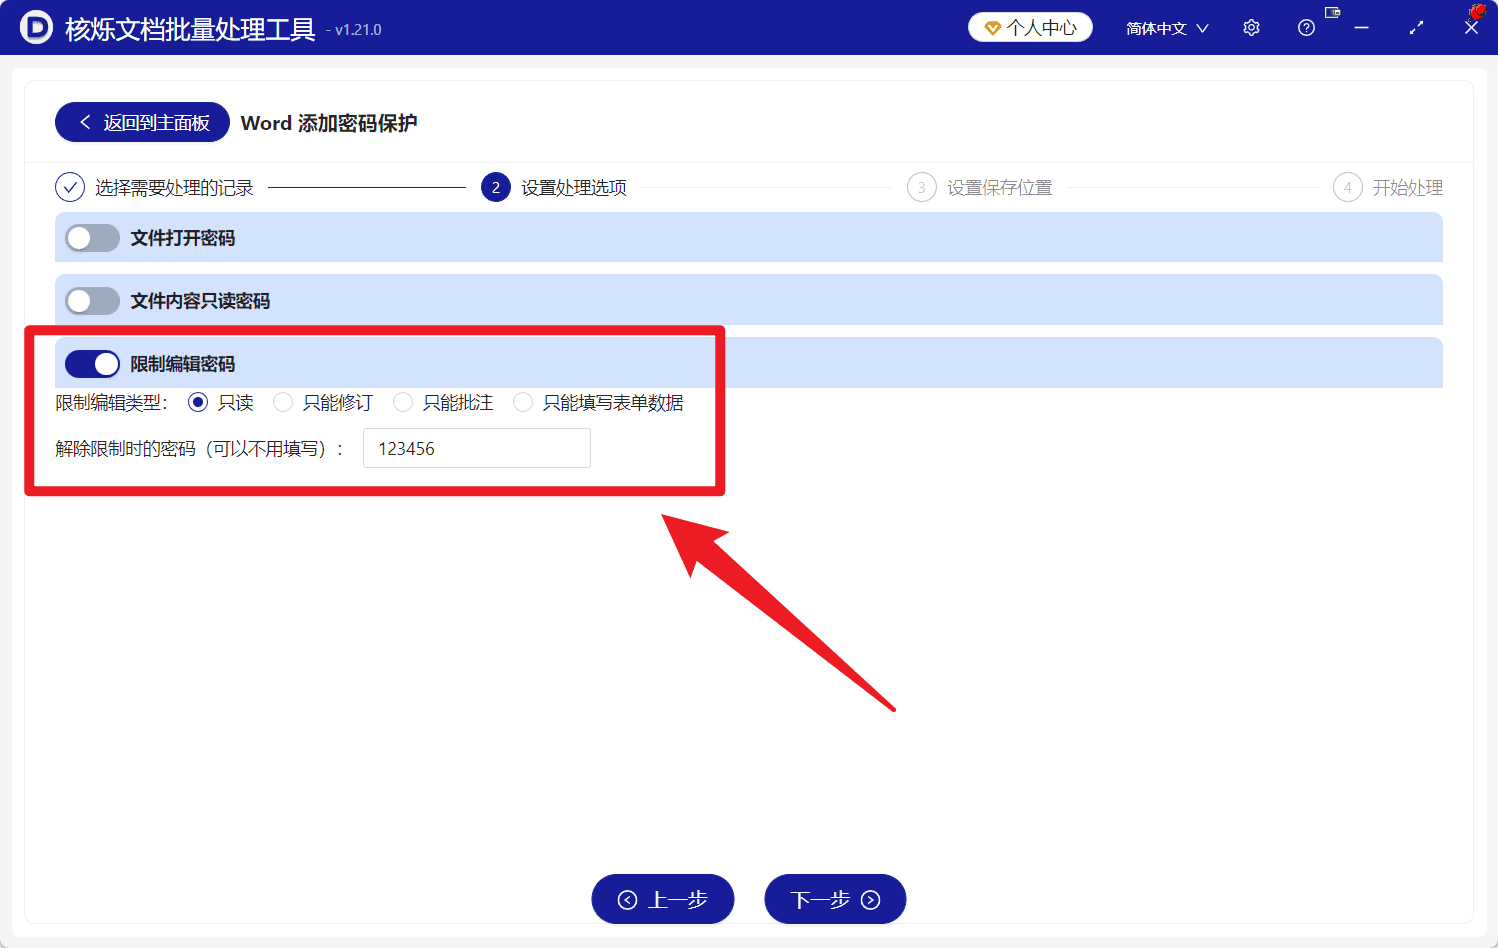Click the 下一步 next button

coord(835,898)
